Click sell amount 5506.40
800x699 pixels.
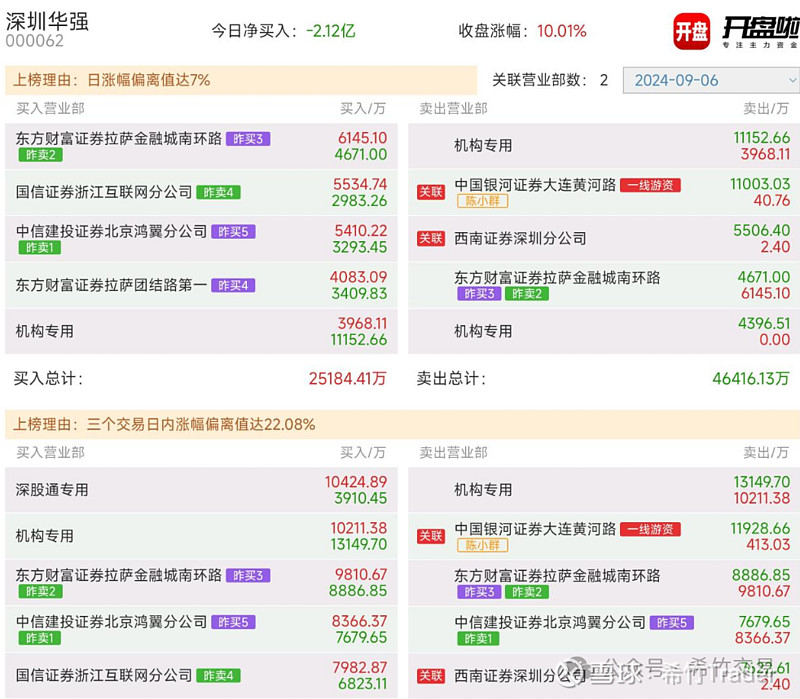[762, 230]
